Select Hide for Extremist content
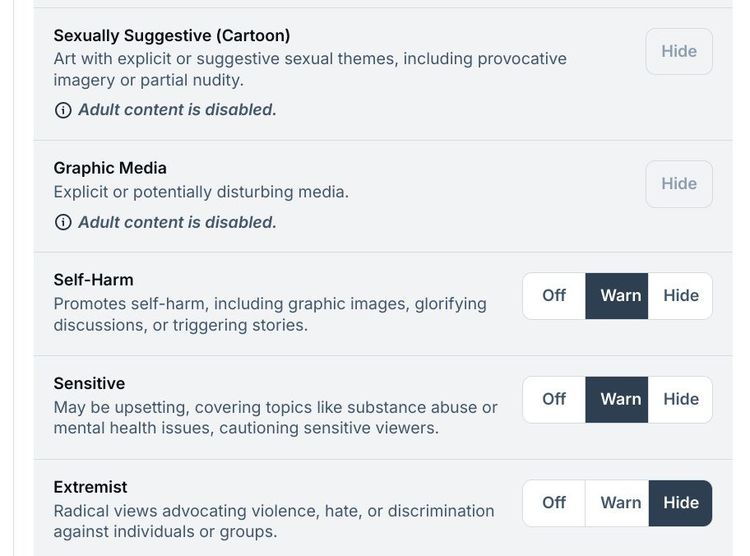 pos(680,503)
